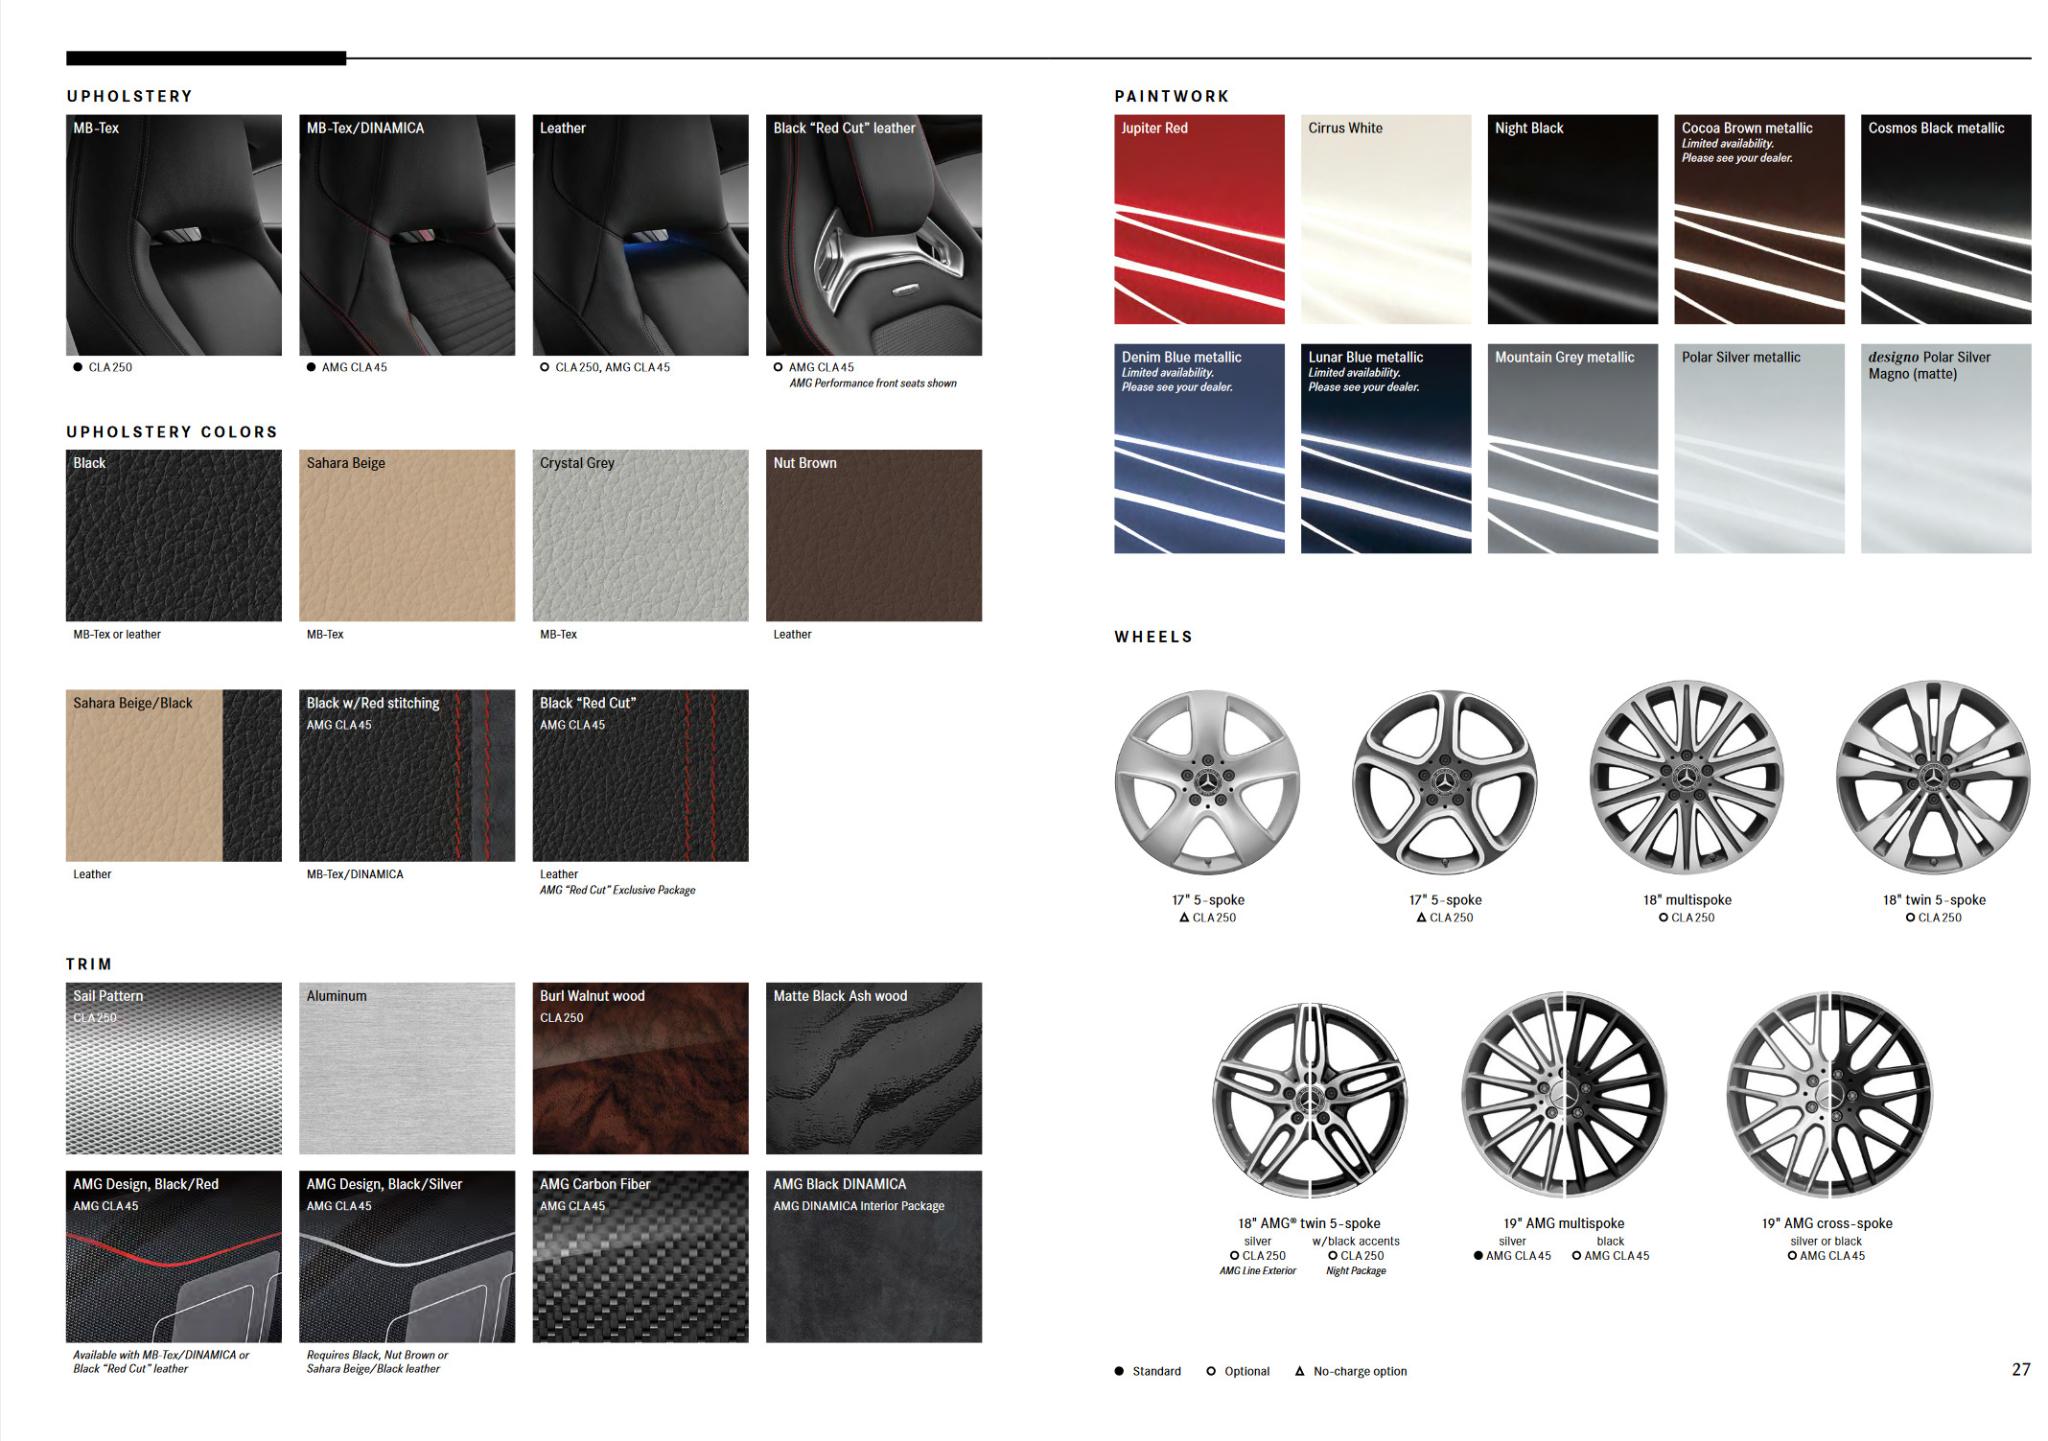Open the MB-Tex seat photo for CLA 250
Image resolution: width=2048 pixels, height=1441 pixels.
(174, 235)
